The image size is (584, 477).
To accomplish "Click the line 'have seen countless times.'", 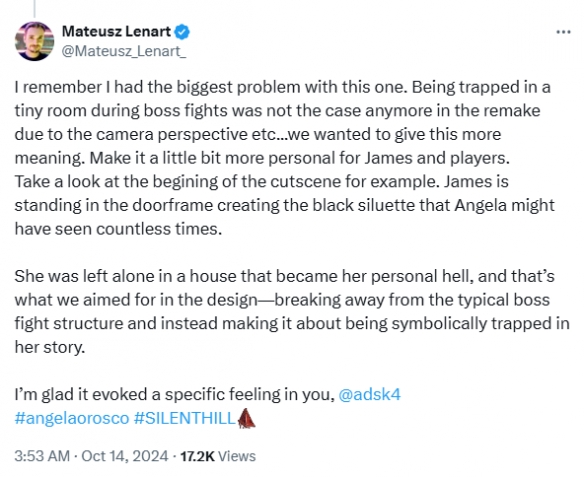I will point(118,229).
